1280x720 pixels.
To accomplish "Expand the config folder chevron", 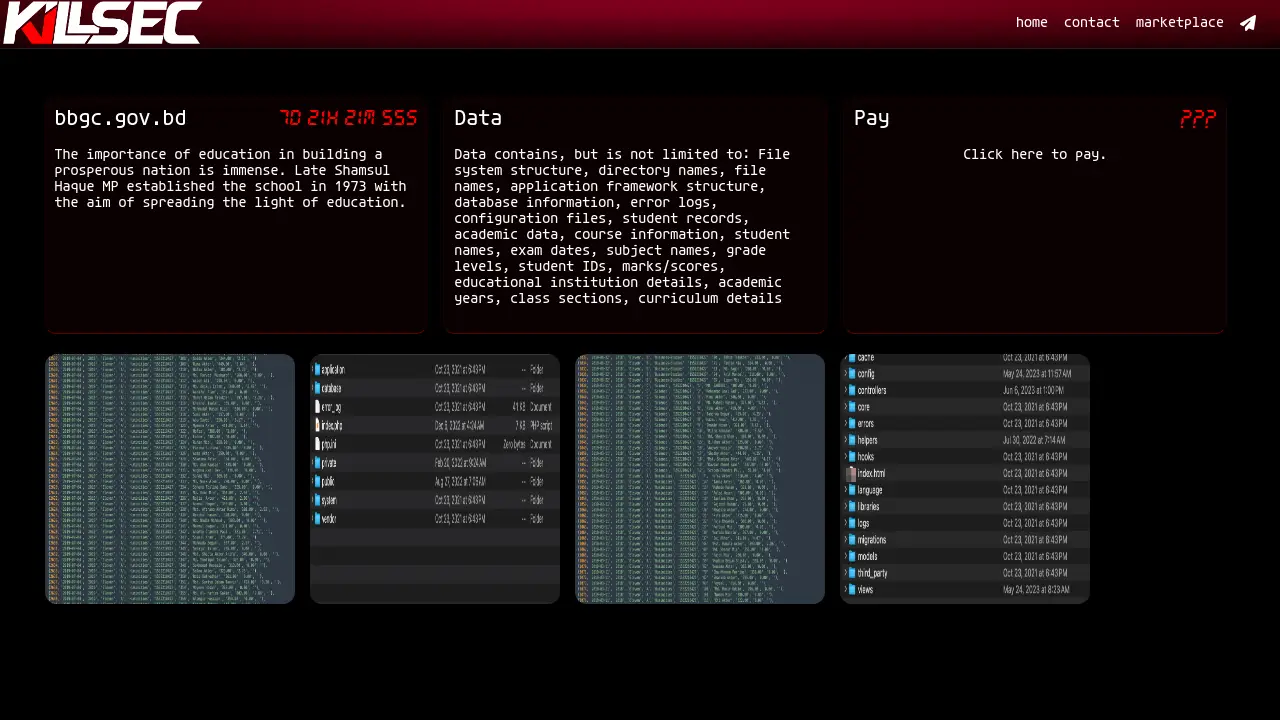I will pos(845,374).
